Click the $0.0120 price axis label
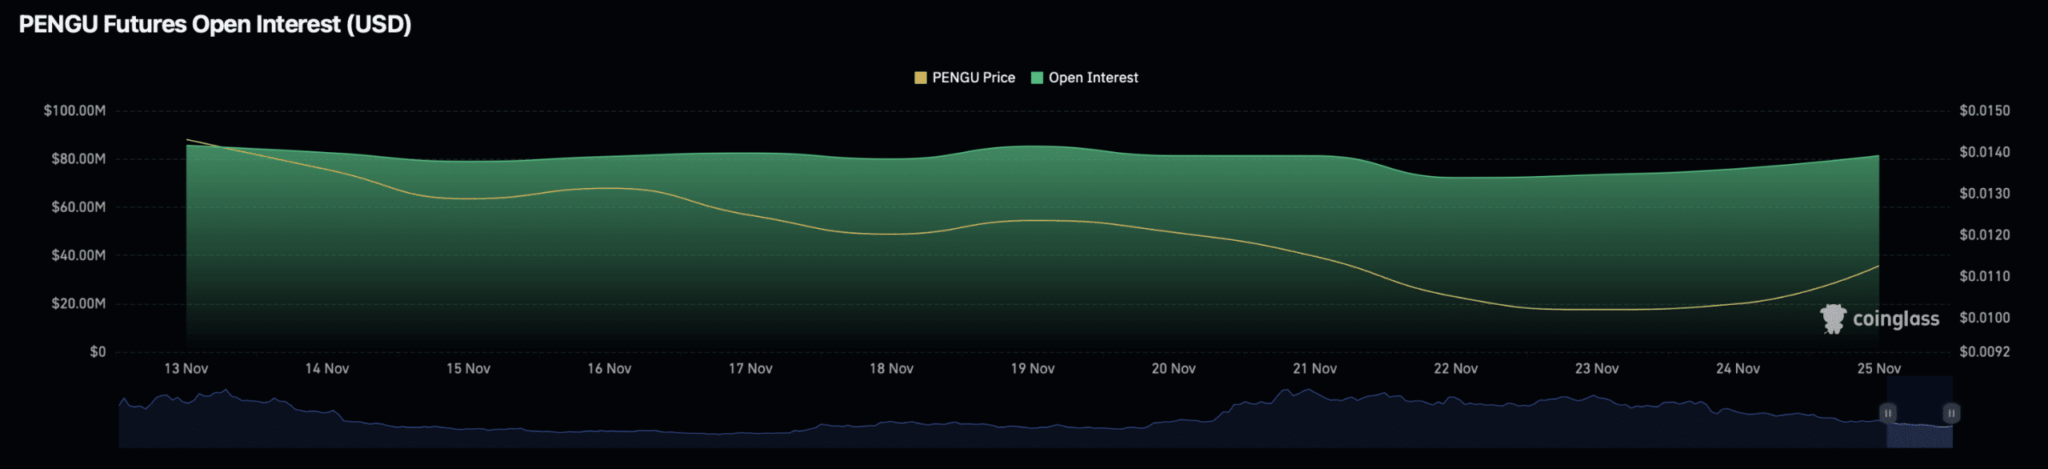 (1984, 235)
